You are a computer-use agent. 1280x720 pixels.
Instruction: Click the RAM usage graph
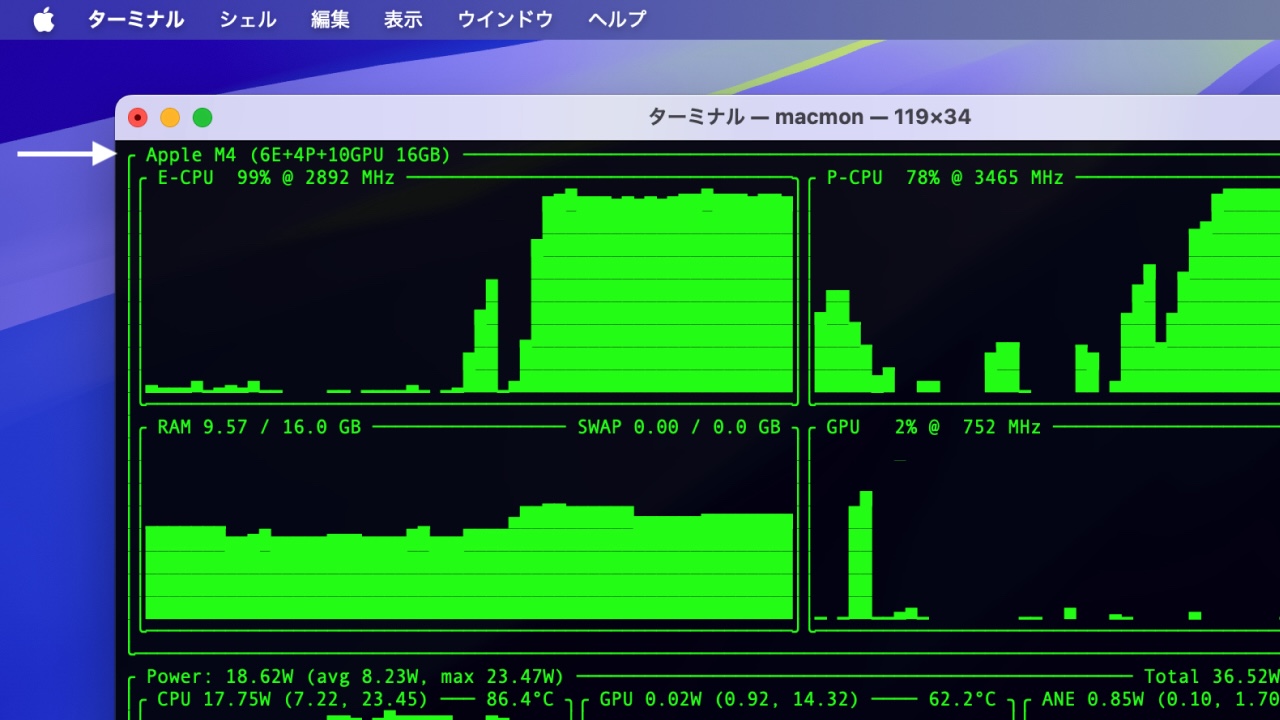pos(469,530)
